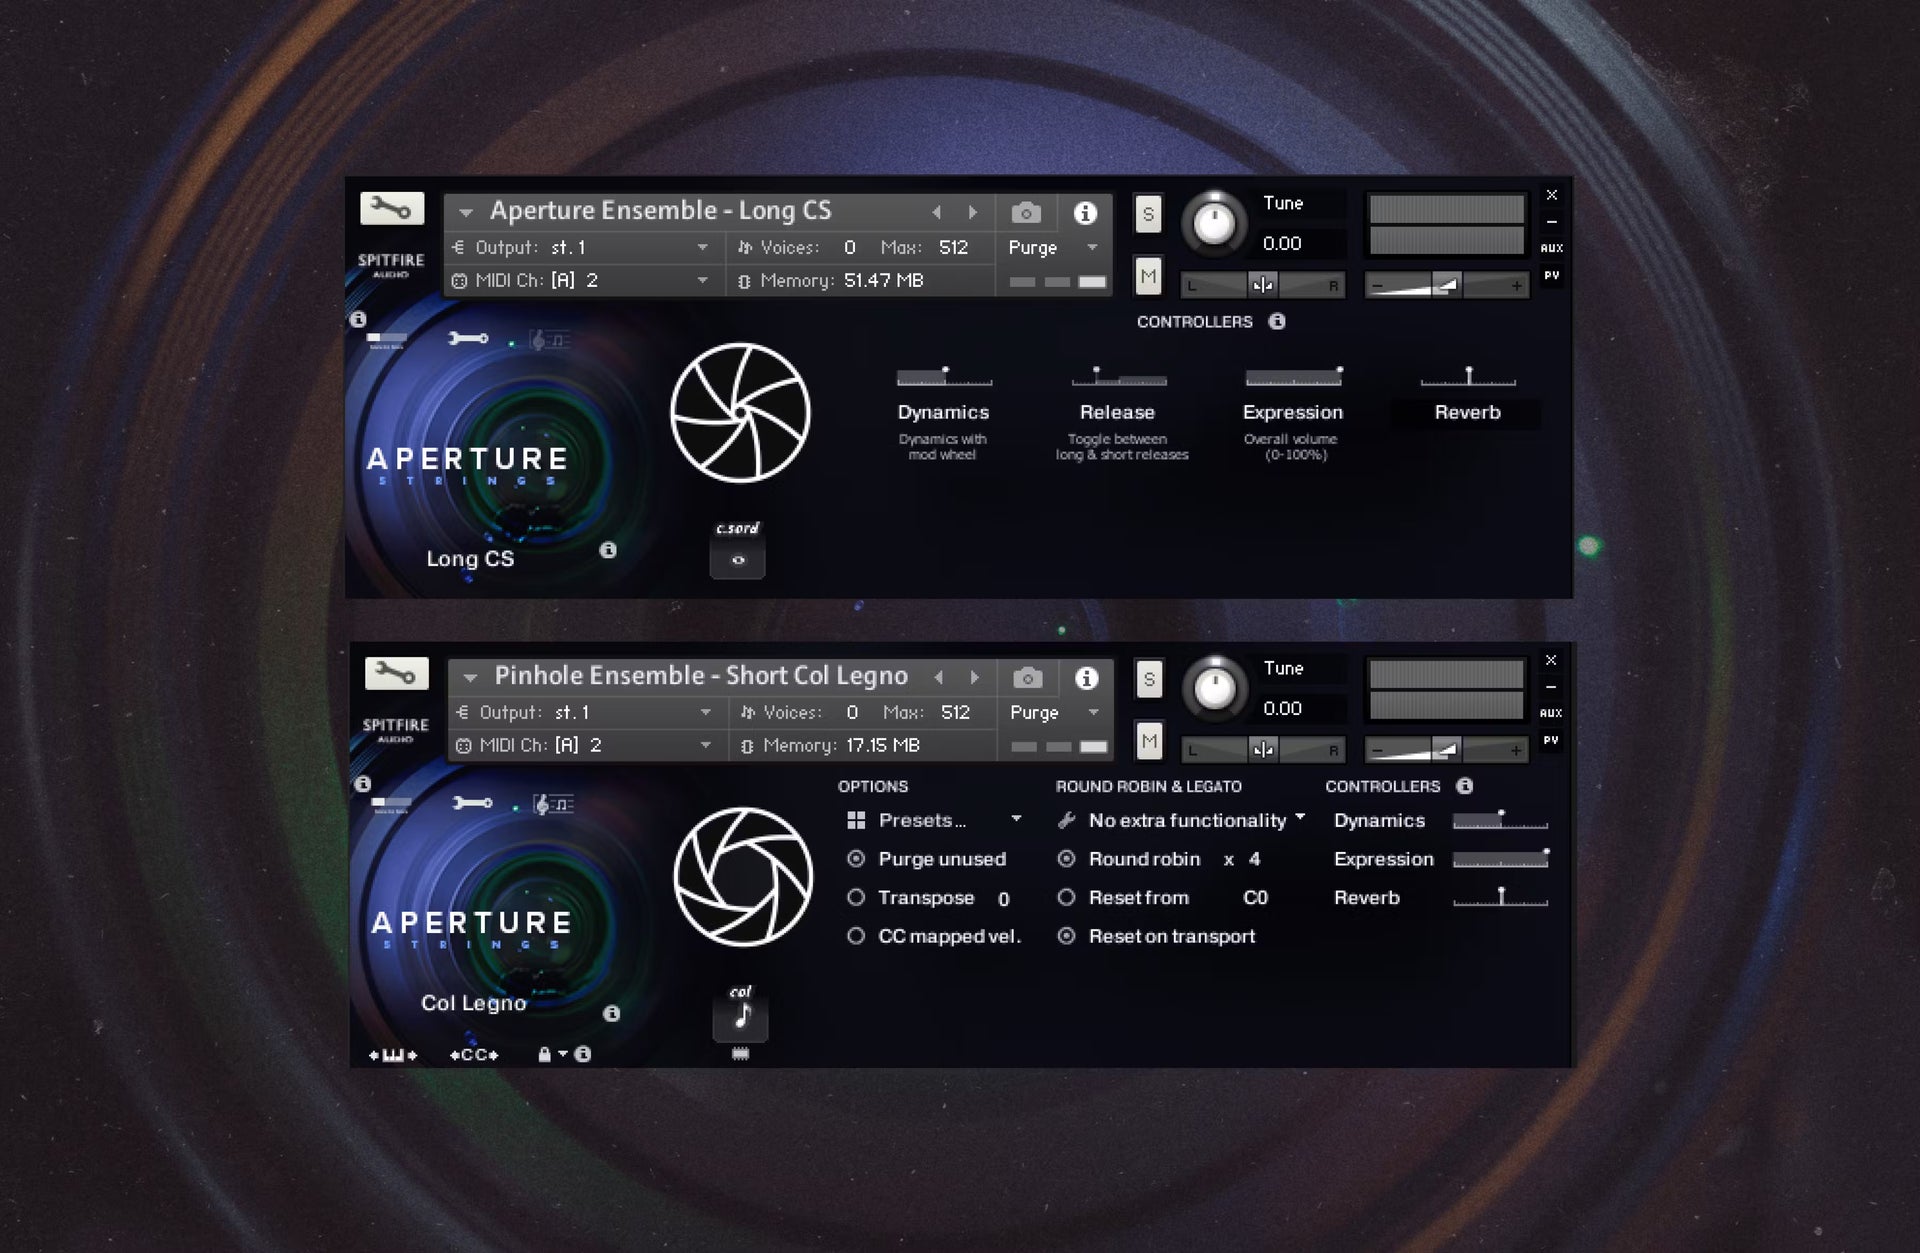Open the info icon in the Pinhole Ensemble header
Viewport: 1920px width, 1253px height.
point(1087,678)
